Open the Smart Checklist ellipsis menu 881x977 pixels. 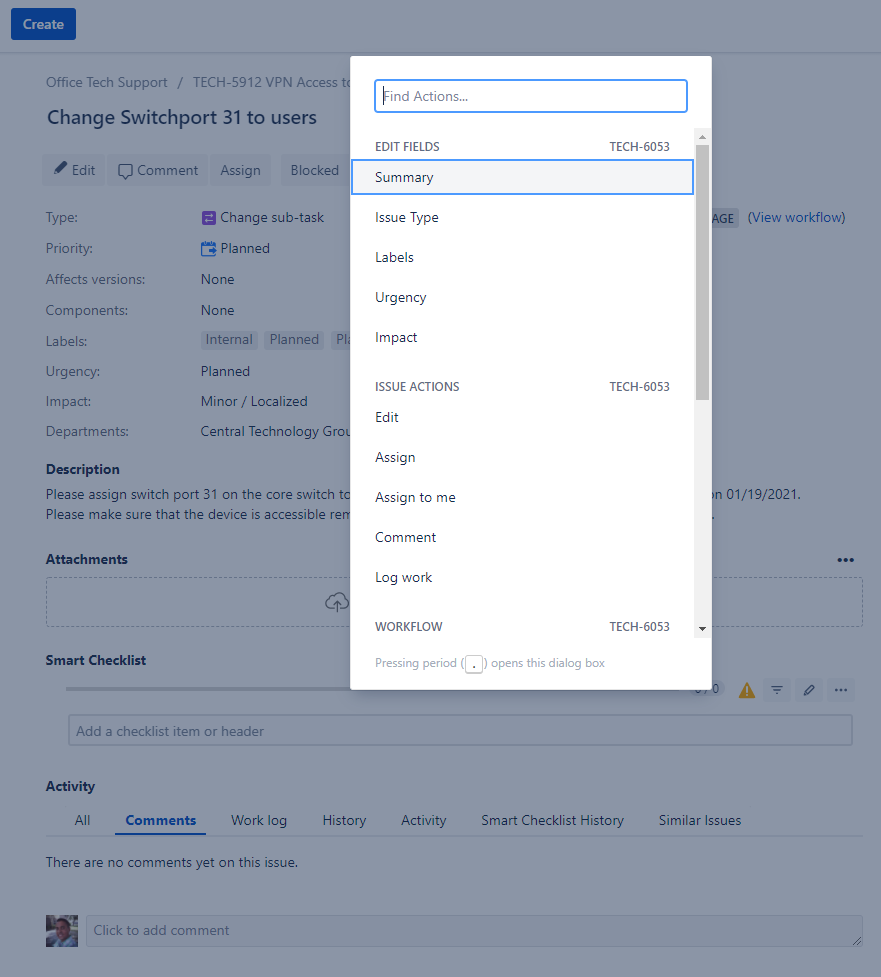click(841, 690)
